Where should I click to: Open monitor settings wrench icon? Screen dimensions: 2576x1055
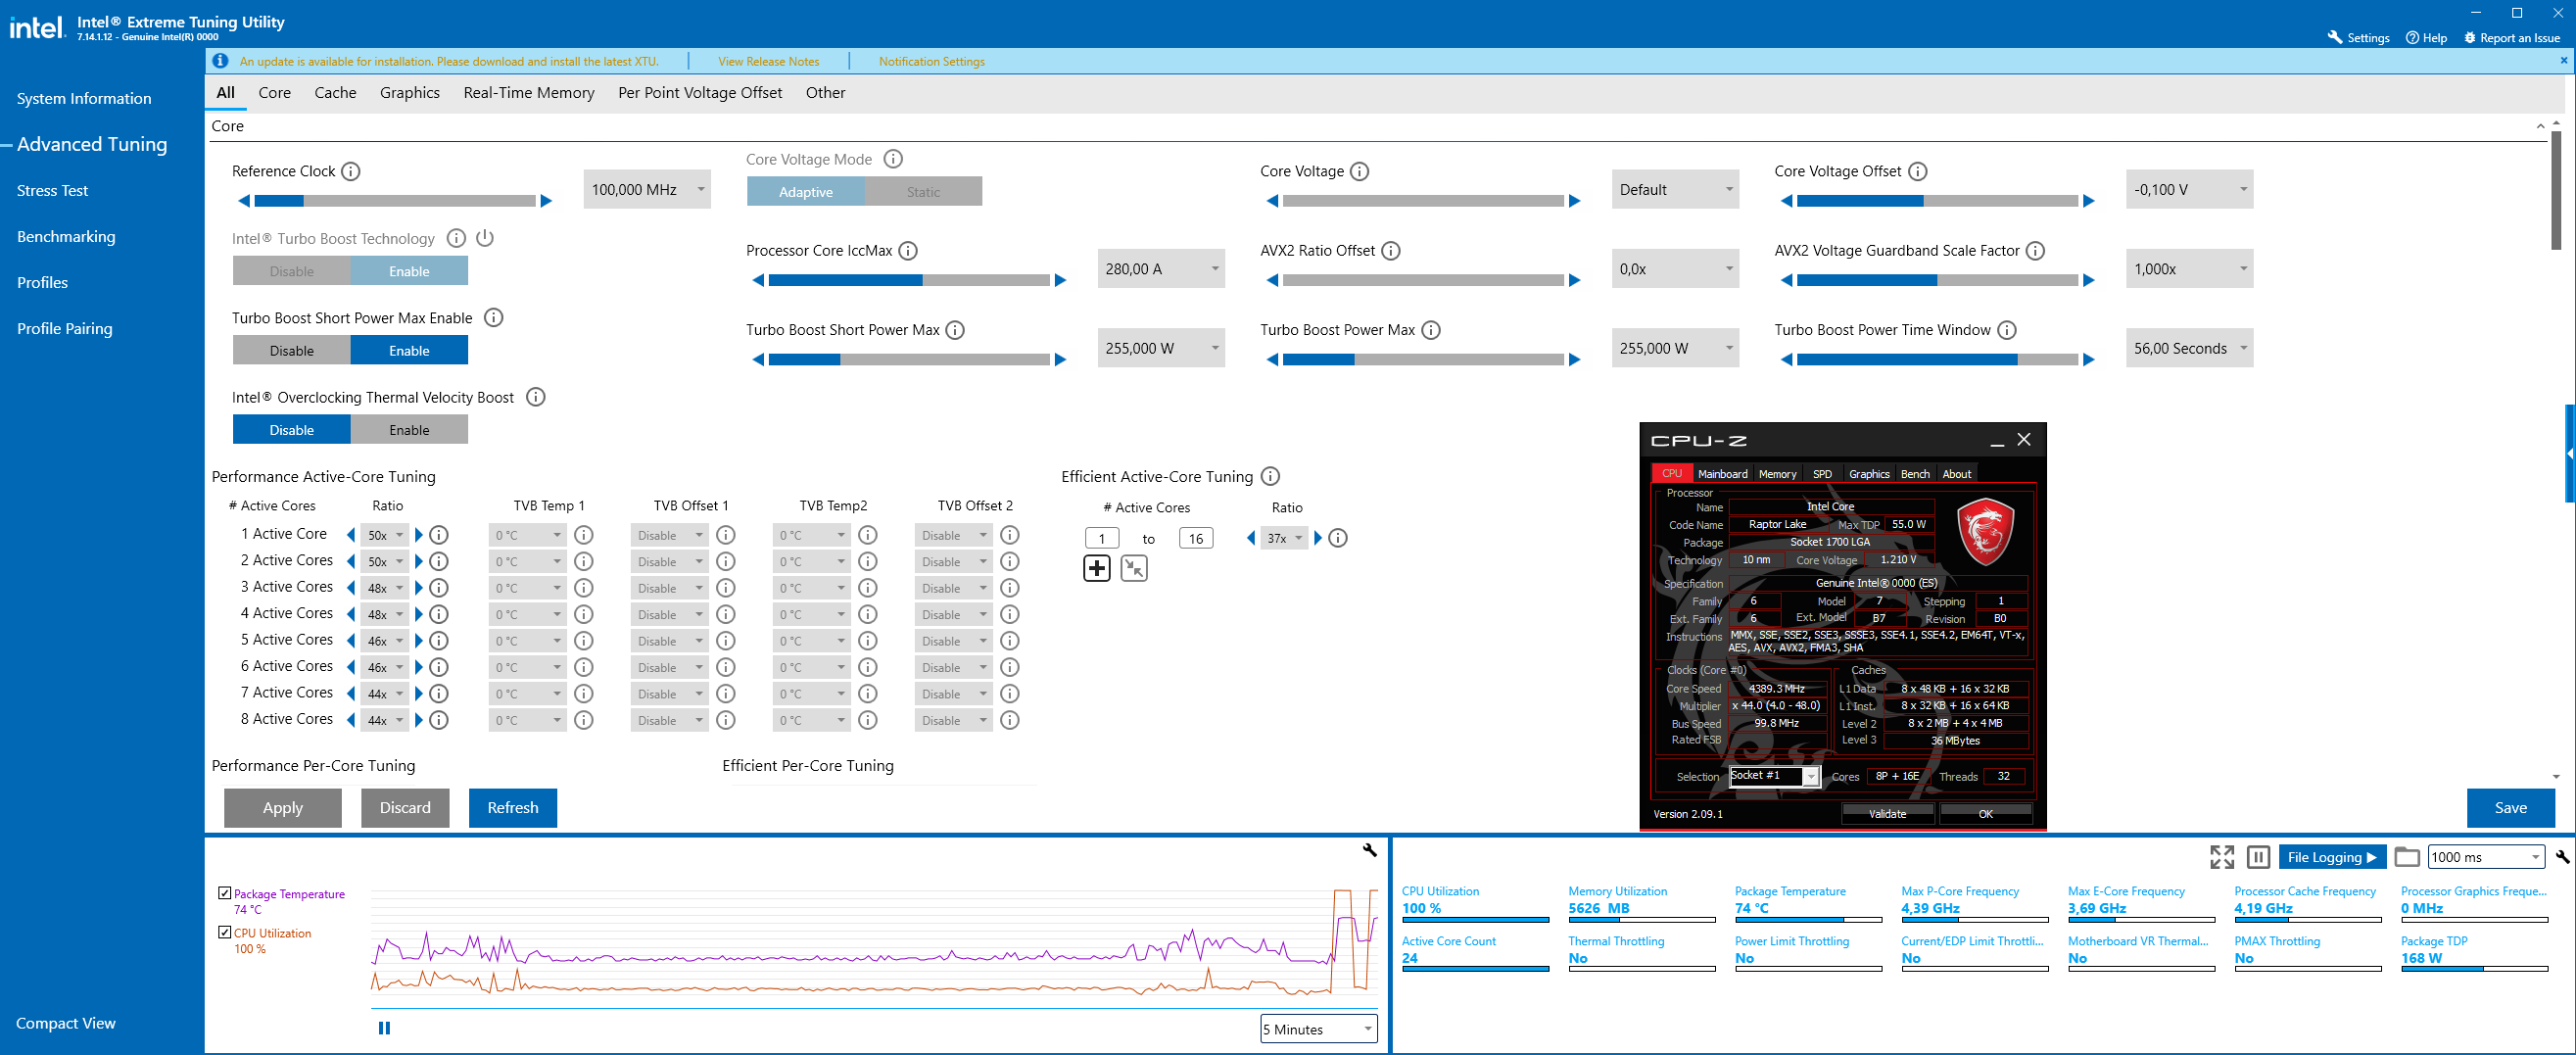[2562, 857]
